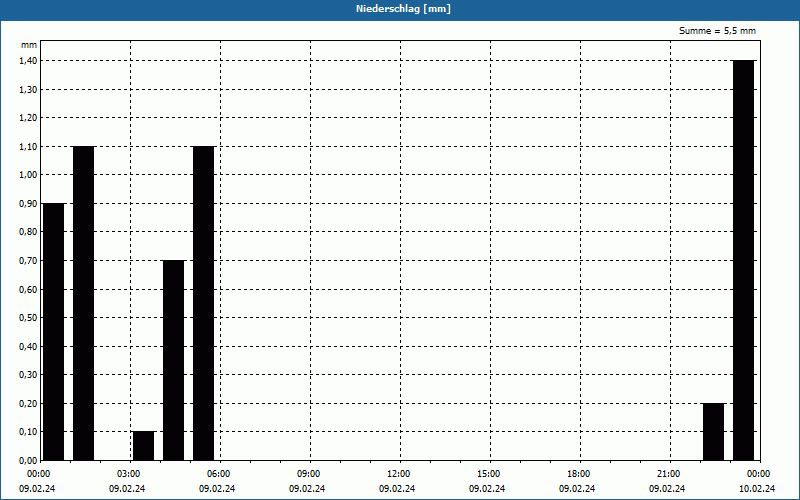The image size is (800, 500).
Task: Click the 1,10 mm bar before 06:00
Action: [204, 303]
